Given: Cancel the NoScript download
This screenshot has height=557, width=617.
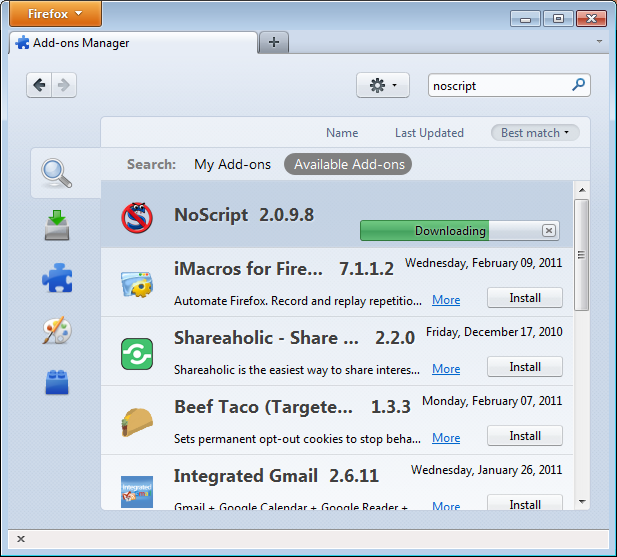Looking at the screenshot, I should point(548,231).
